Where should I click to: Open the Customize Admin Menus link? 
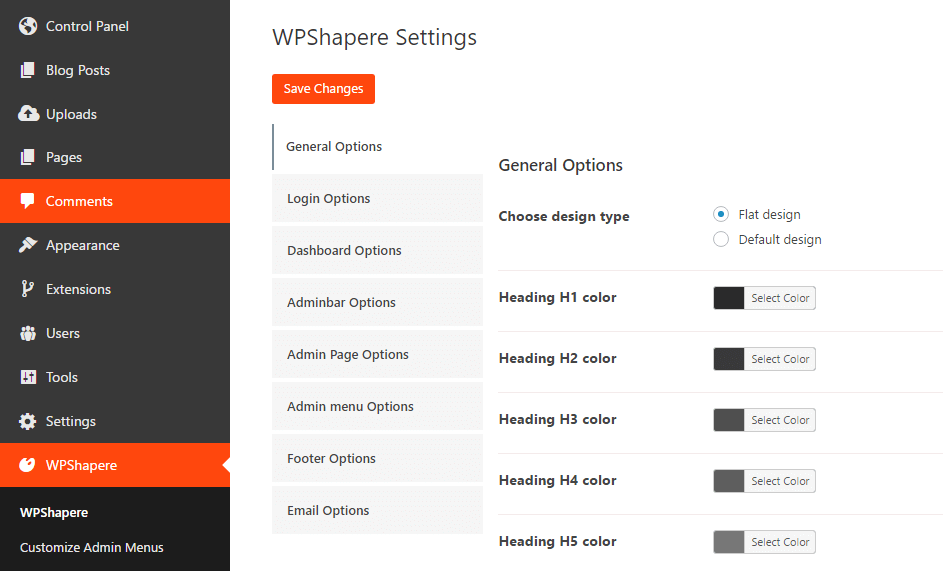(92, 547)
